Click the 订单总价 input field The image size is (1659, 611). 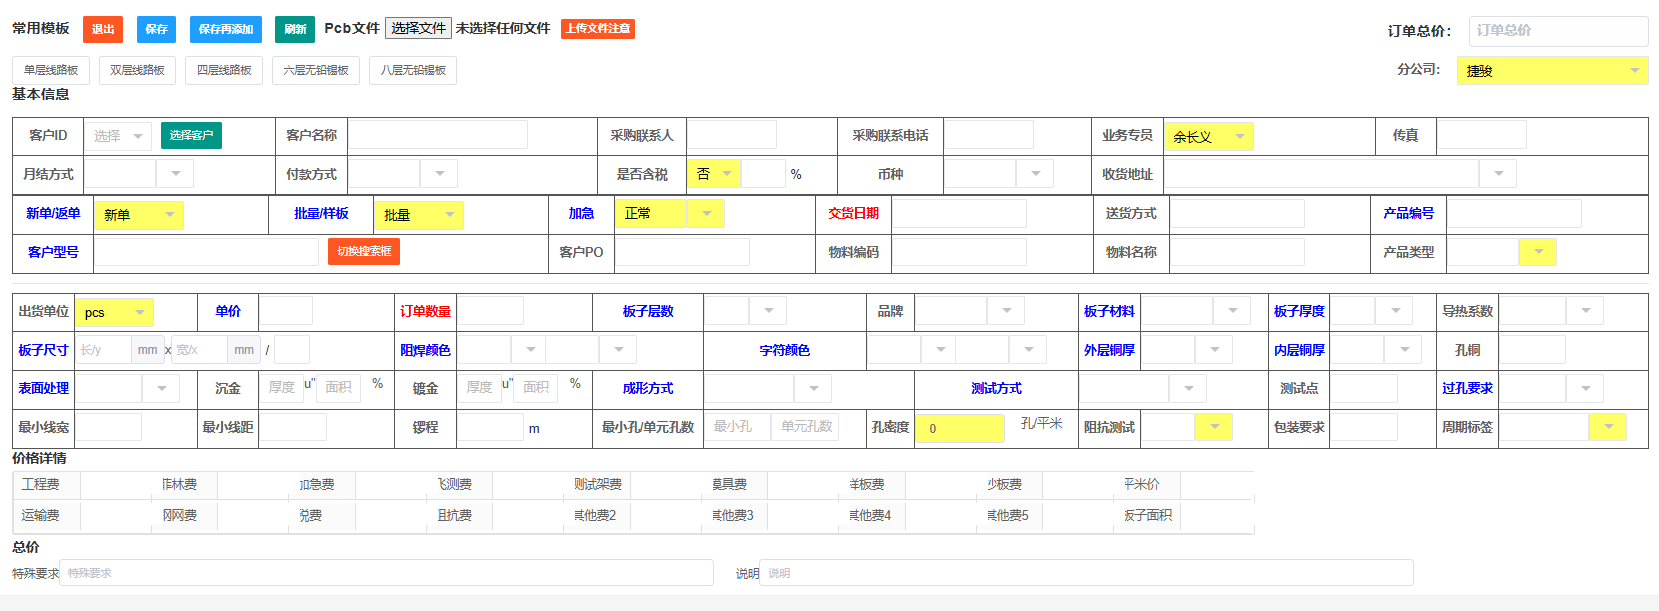click(x=1558, y=31)
